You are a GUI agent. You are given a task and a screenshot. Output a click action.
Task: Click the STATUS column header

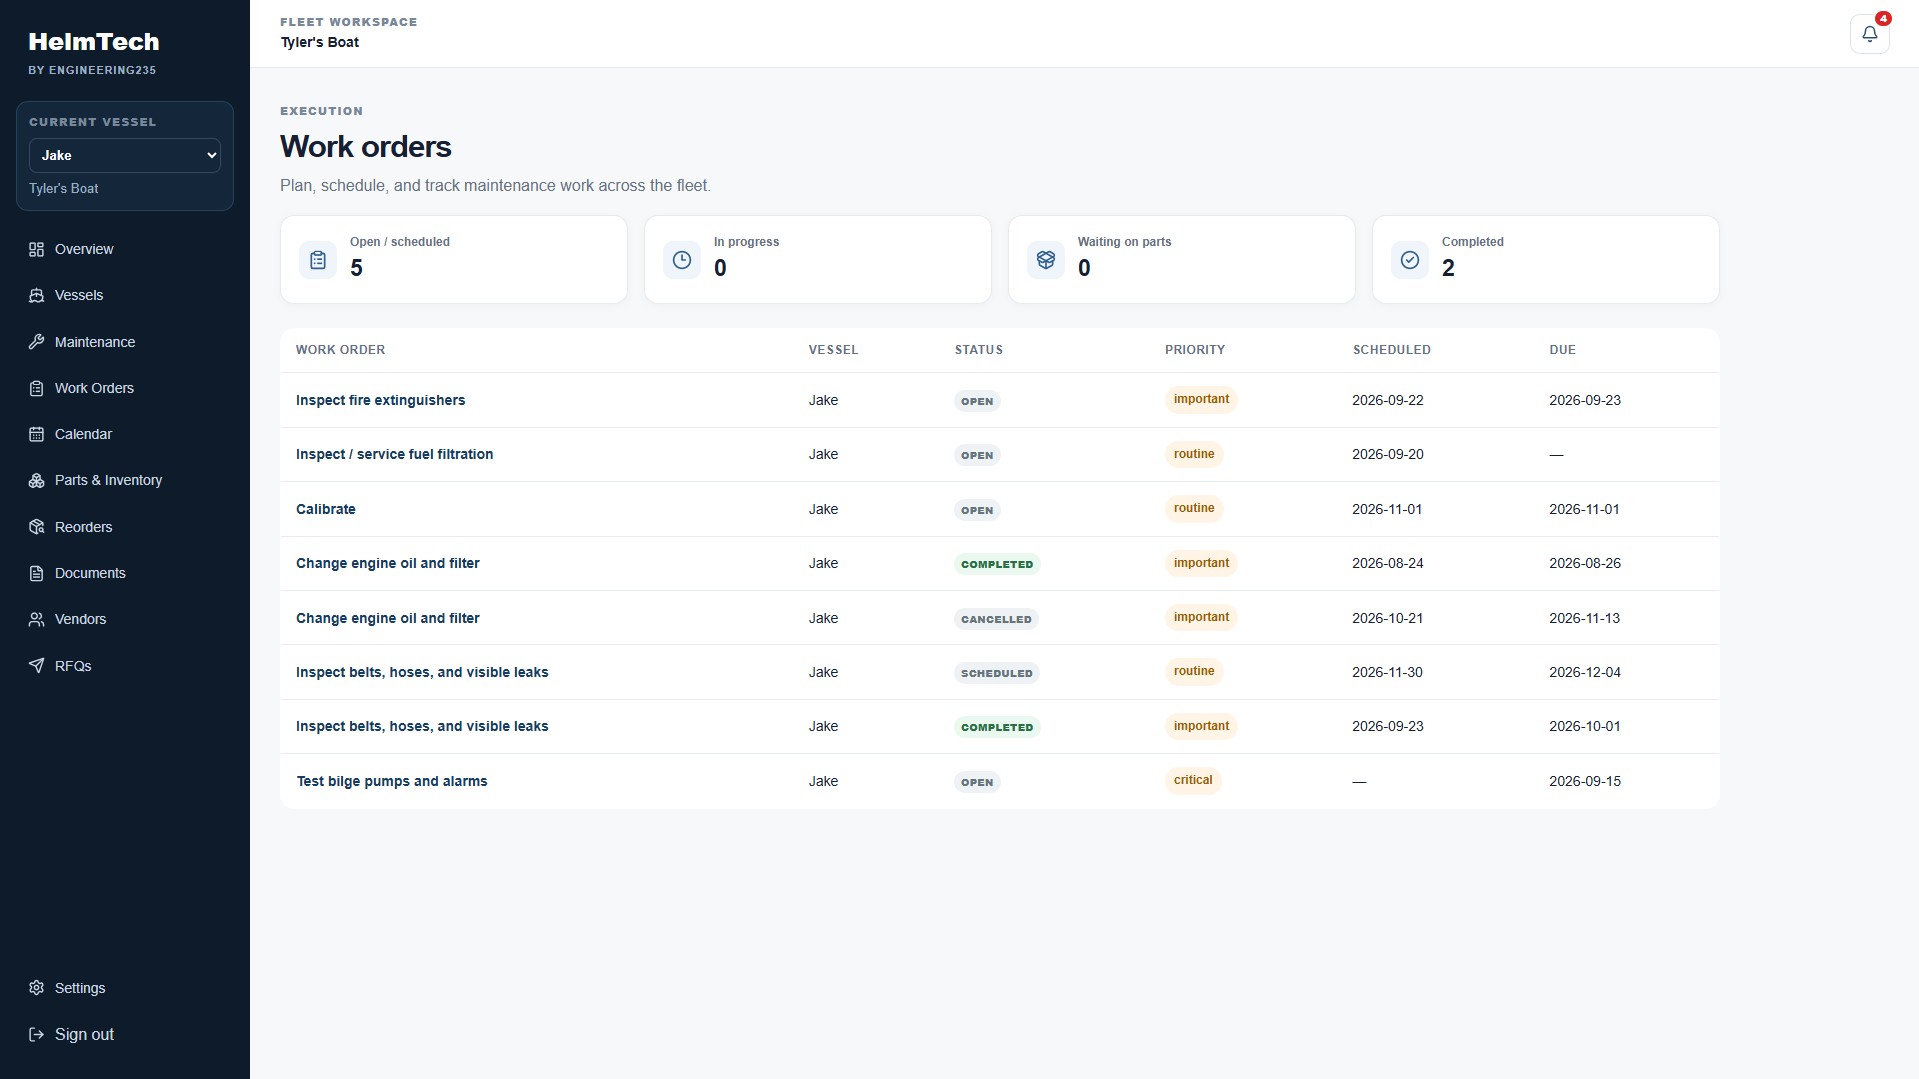979,350
